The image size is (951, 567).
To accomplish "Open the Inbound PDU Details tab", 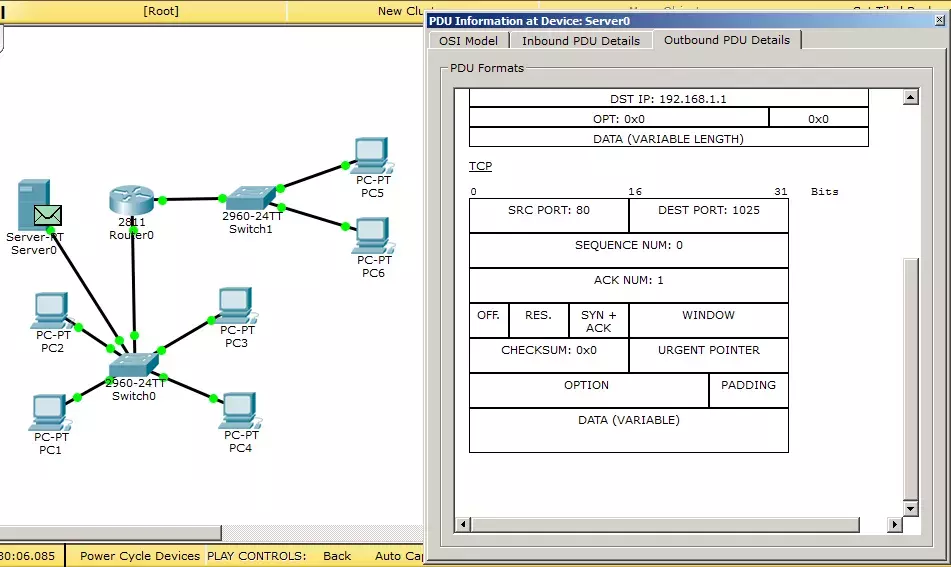I will point(580,41).
